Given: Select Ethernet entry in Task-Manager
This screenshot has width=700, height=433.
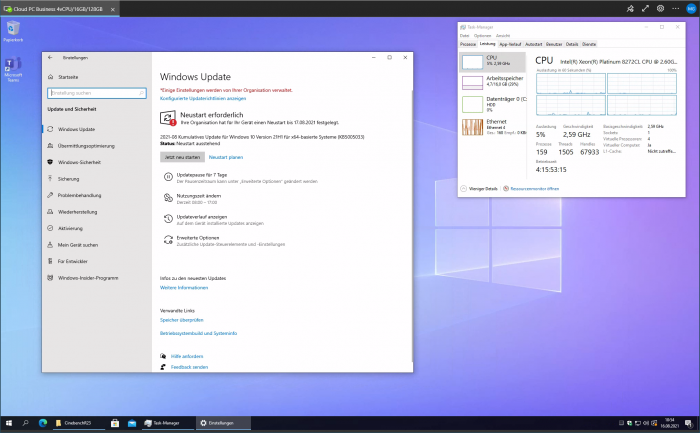Looking at the screenshot, I should tap(493, 127).
